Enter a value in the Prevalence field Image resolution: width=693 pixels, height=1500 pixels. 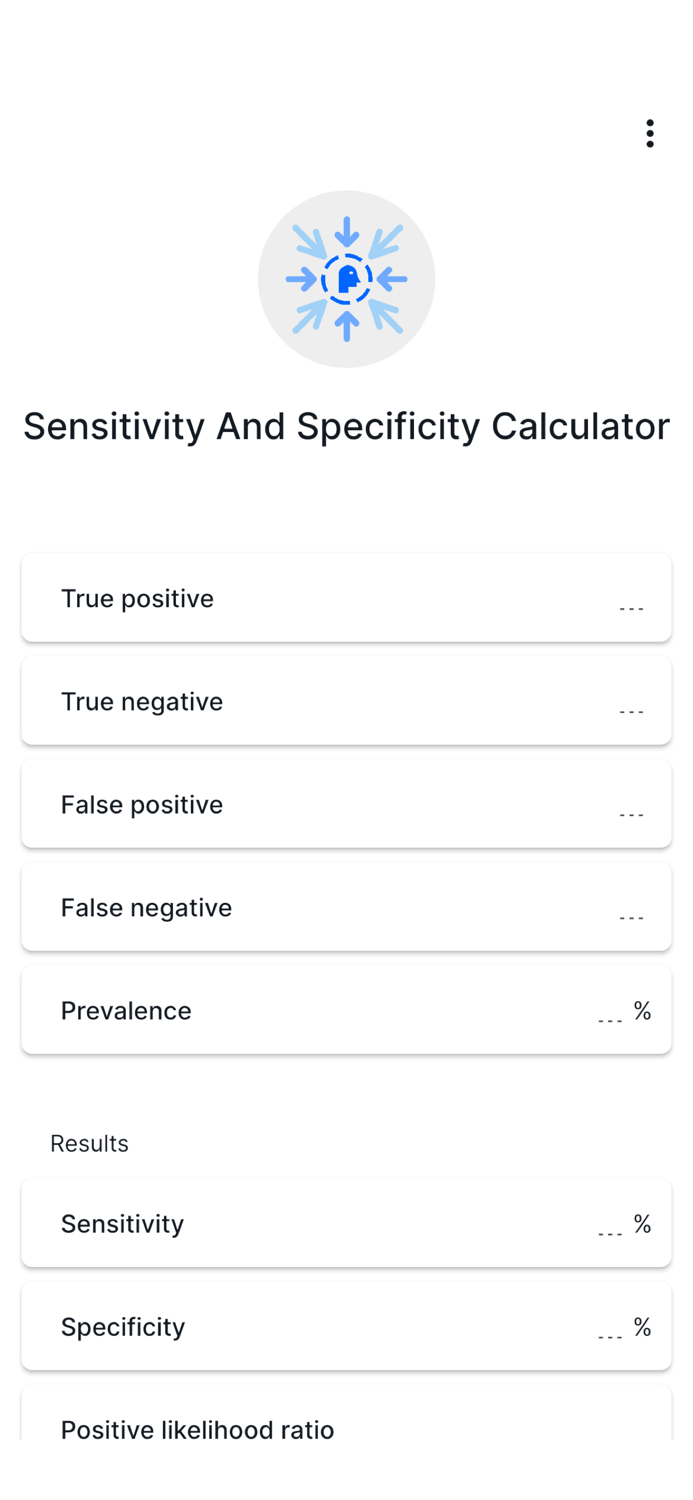tap(346, 1009)
